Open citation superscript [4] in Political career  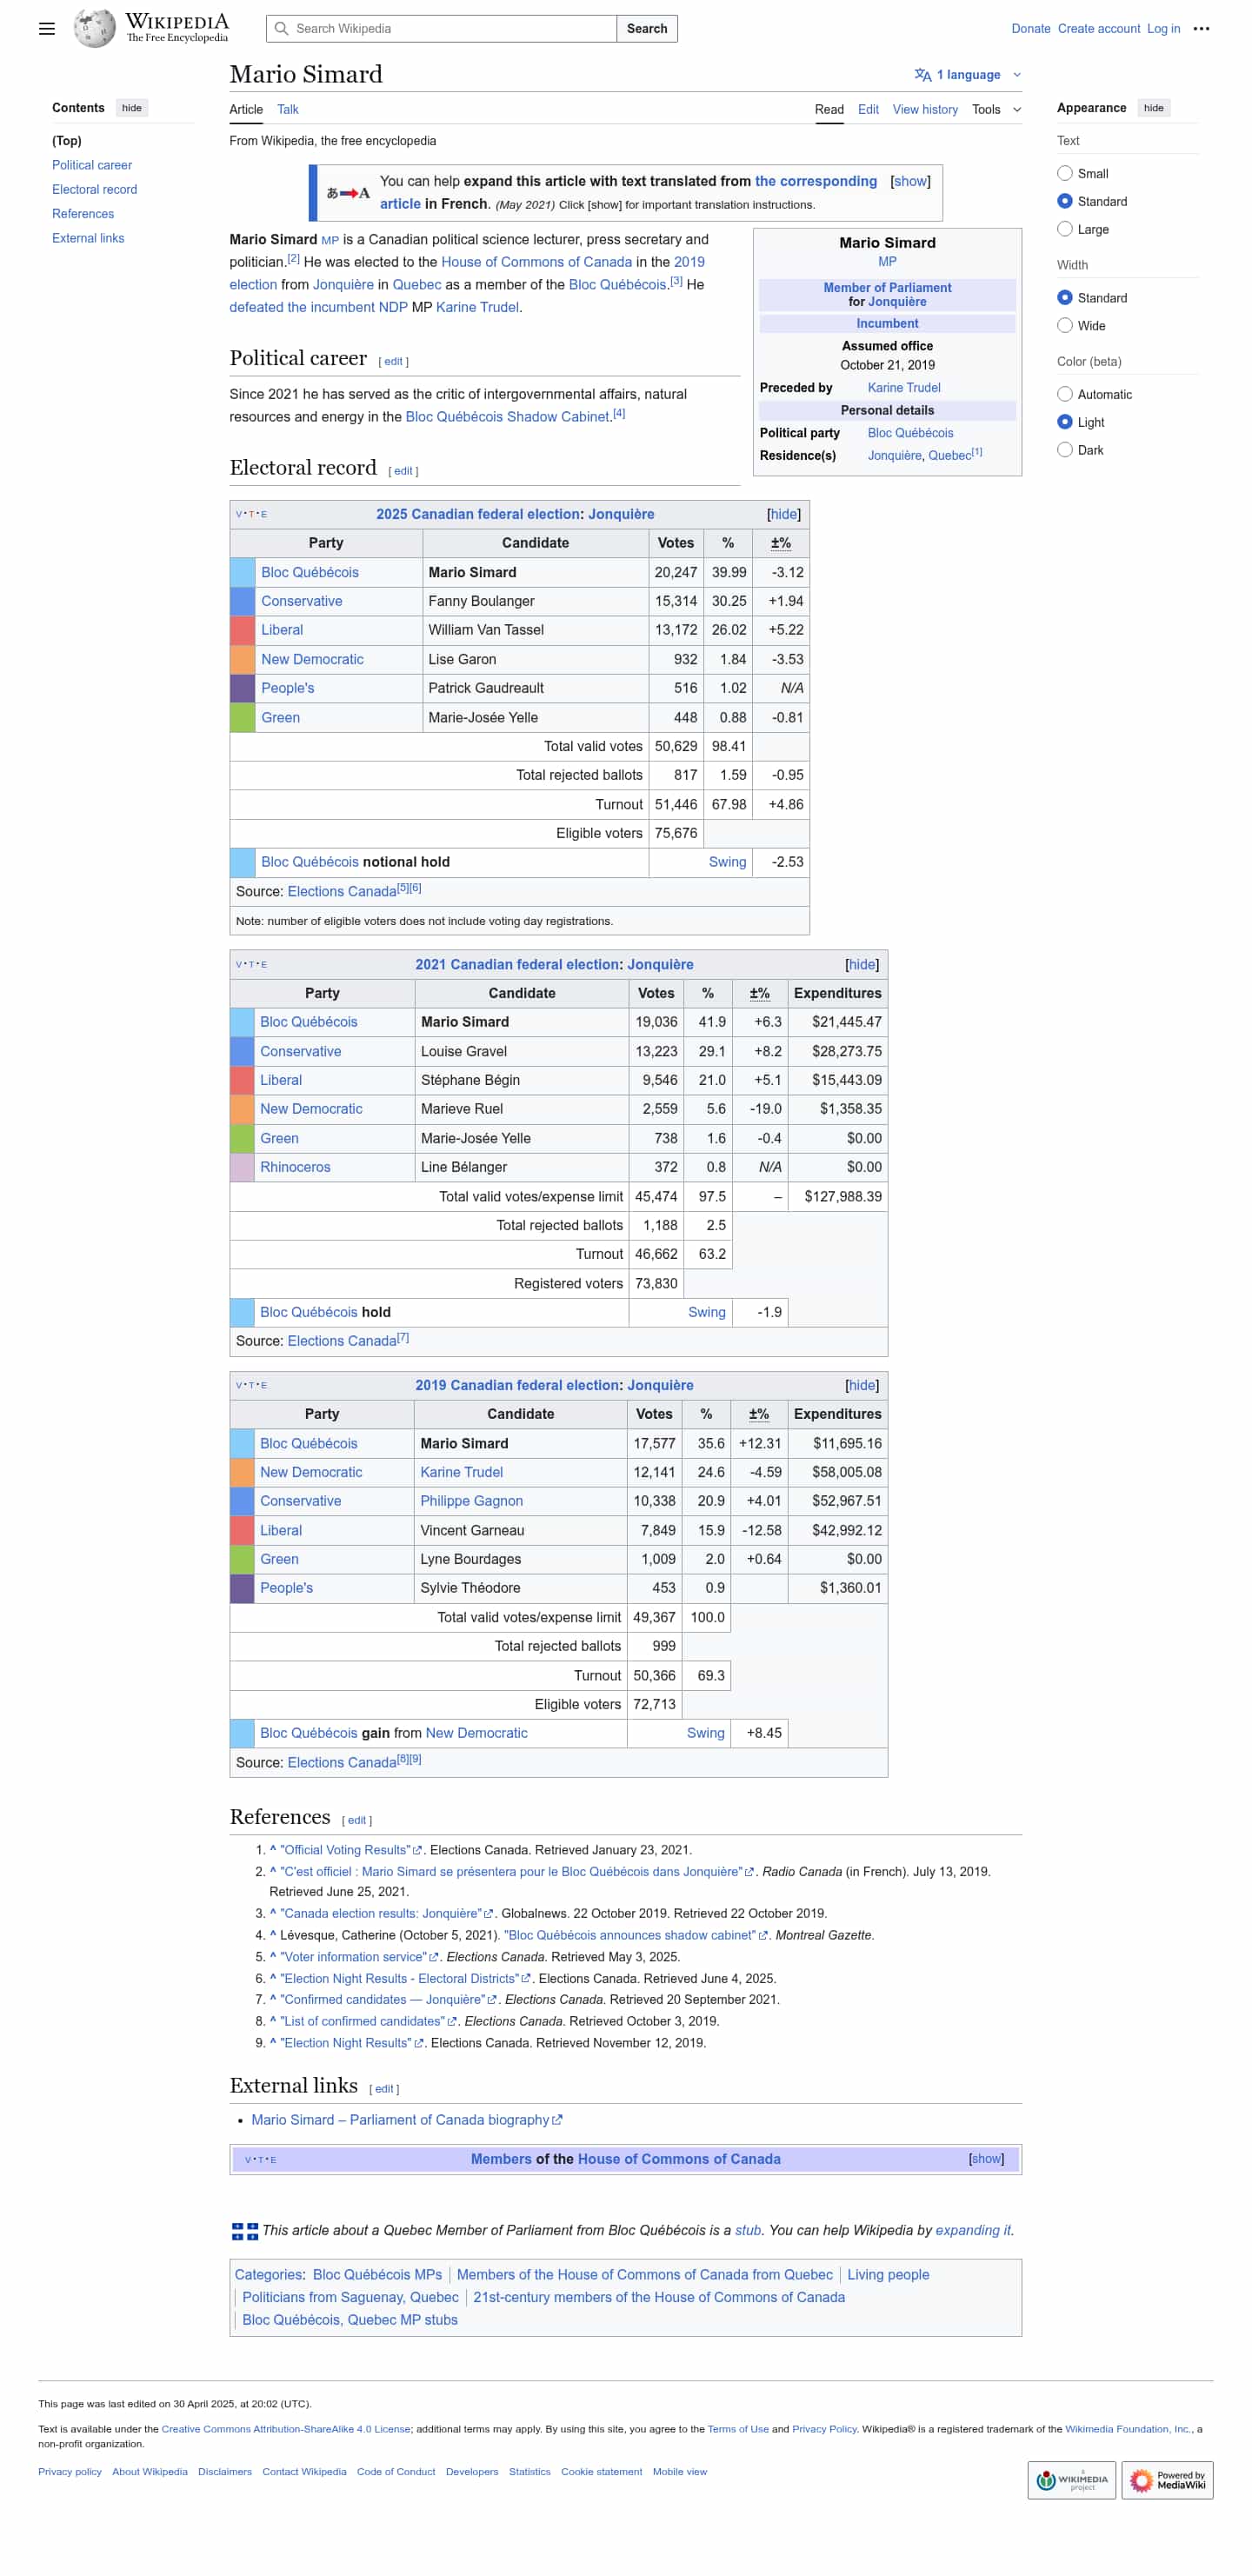tap(619, 413)
